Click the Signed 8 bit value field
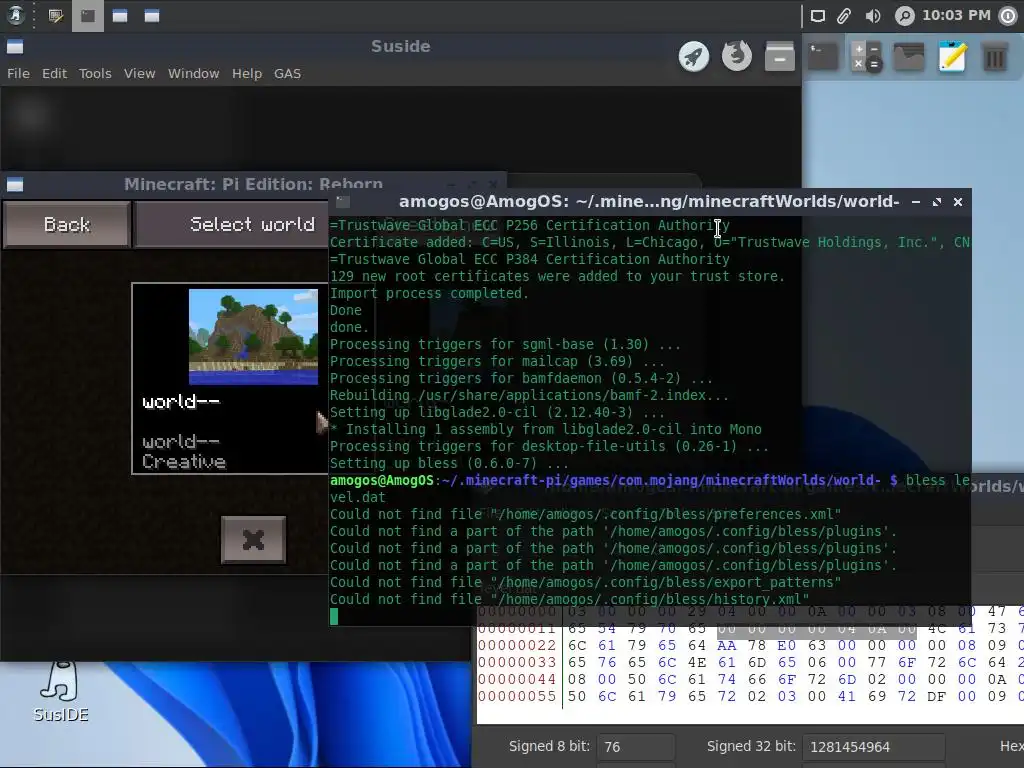Screen dimensions: 1024x768 [x=635, y=747]
